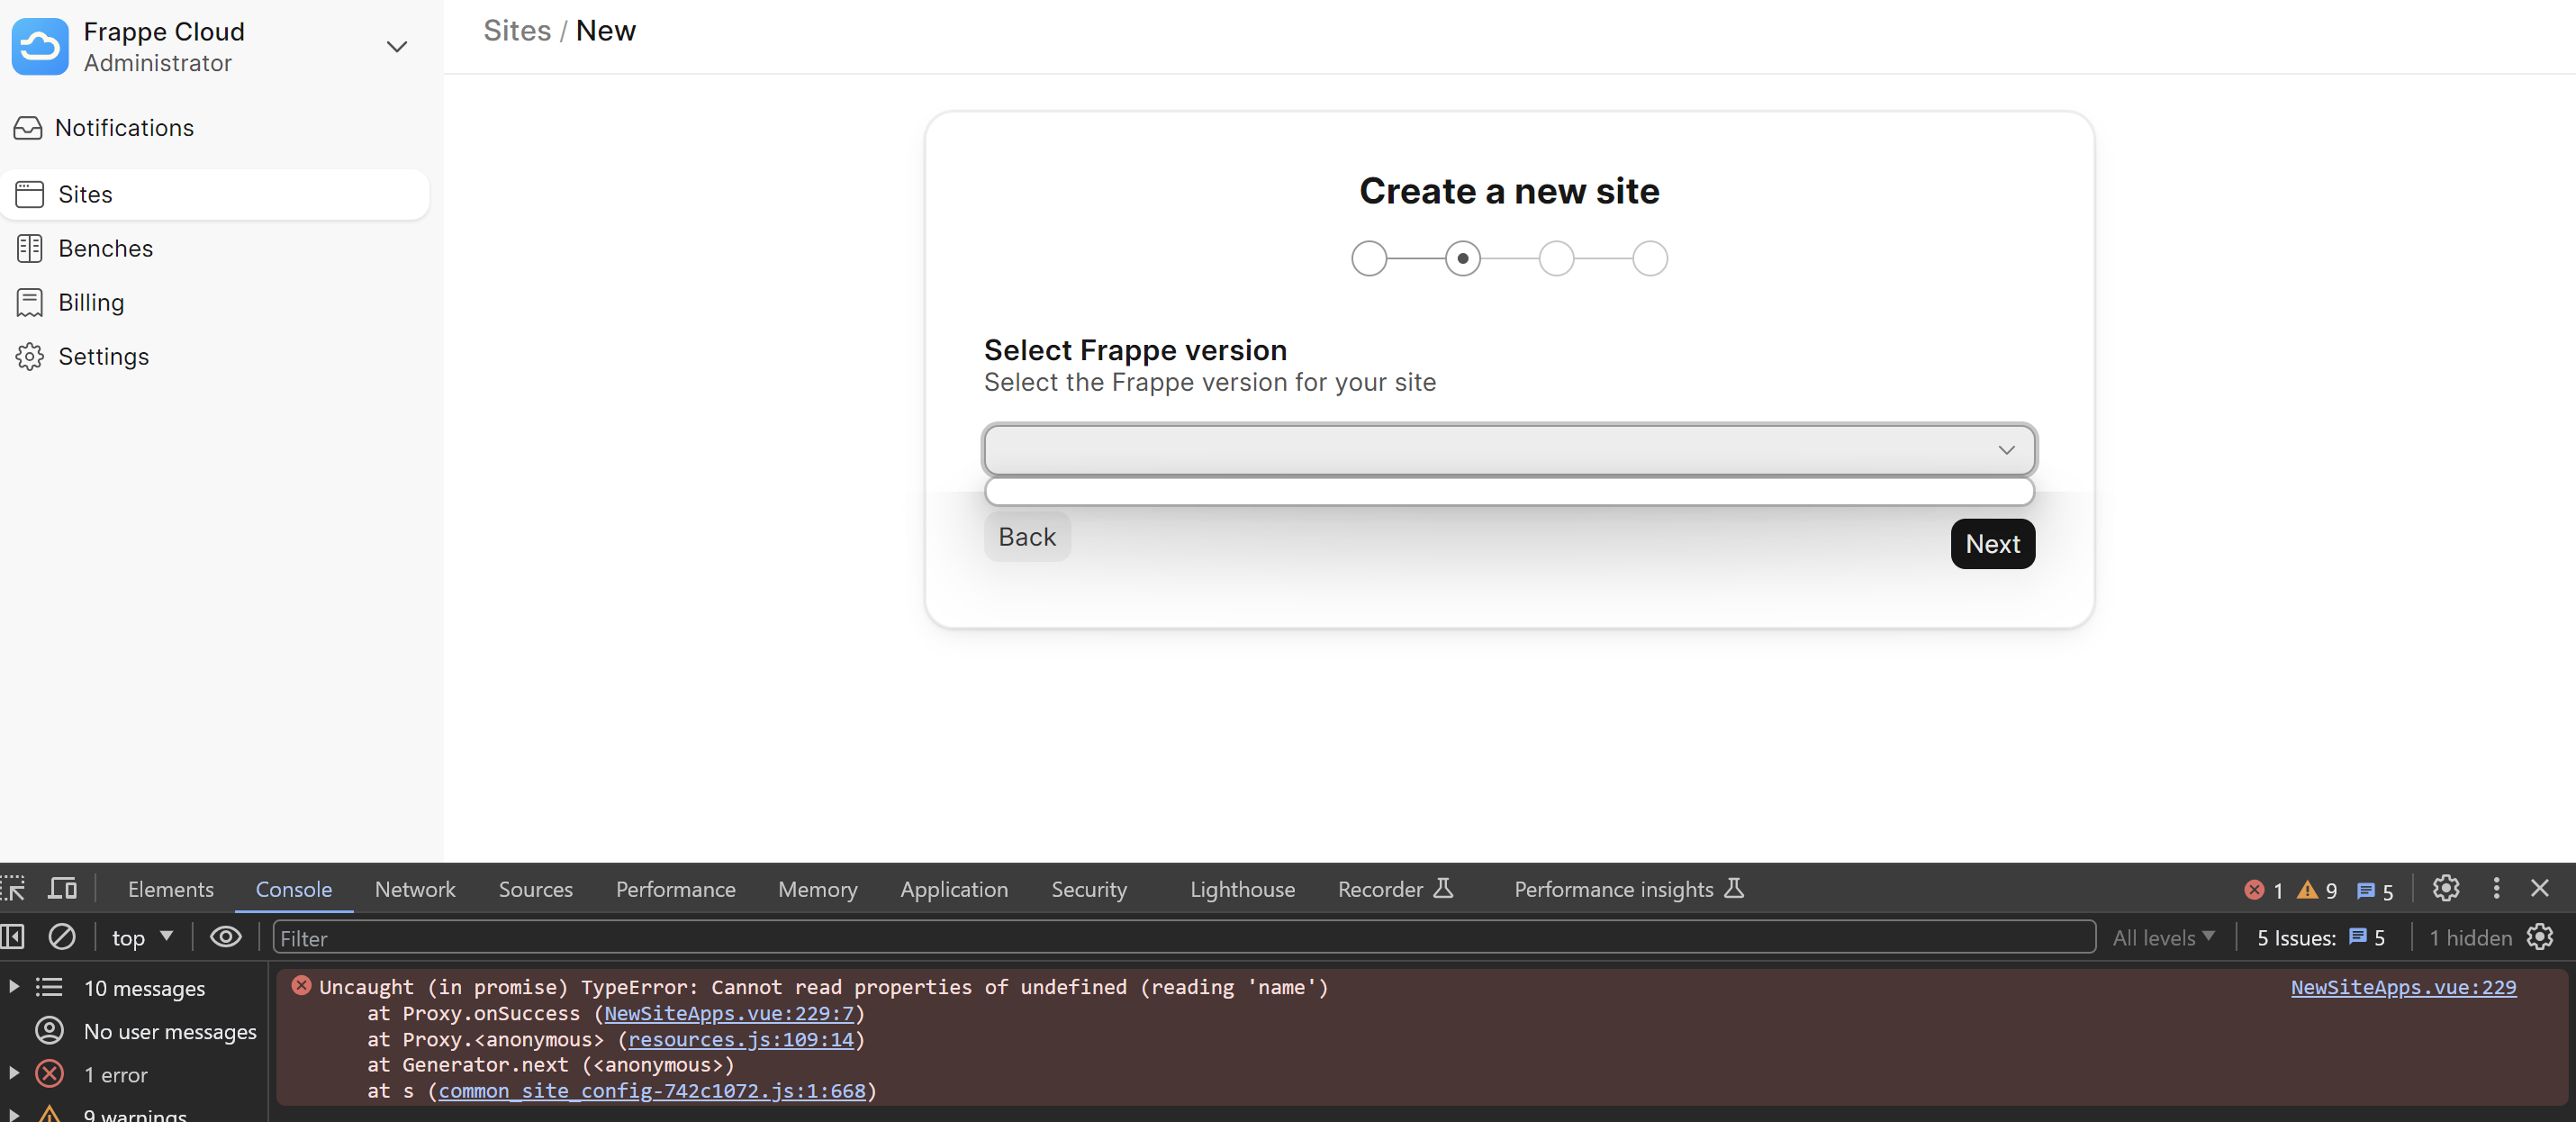Switch to the Application tab
This screenshot has height=1122, width=2576.
click(953, 889)
